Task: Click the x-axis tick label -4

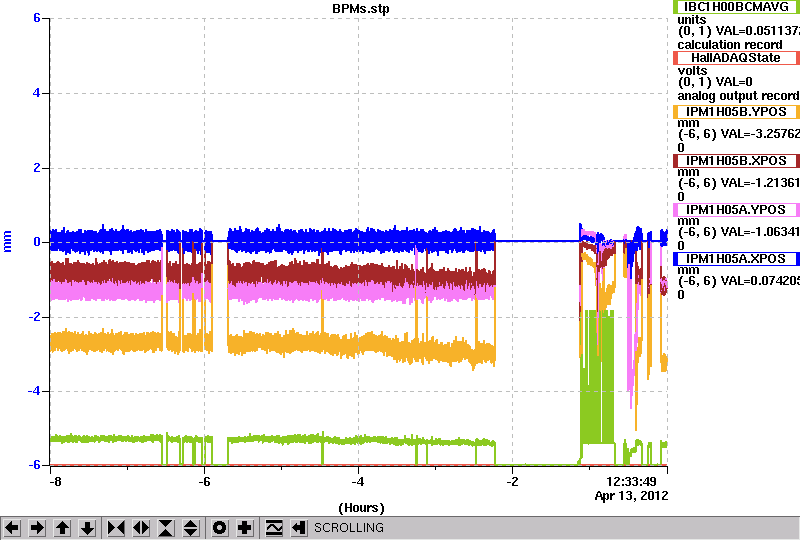Action: point(358,482)
